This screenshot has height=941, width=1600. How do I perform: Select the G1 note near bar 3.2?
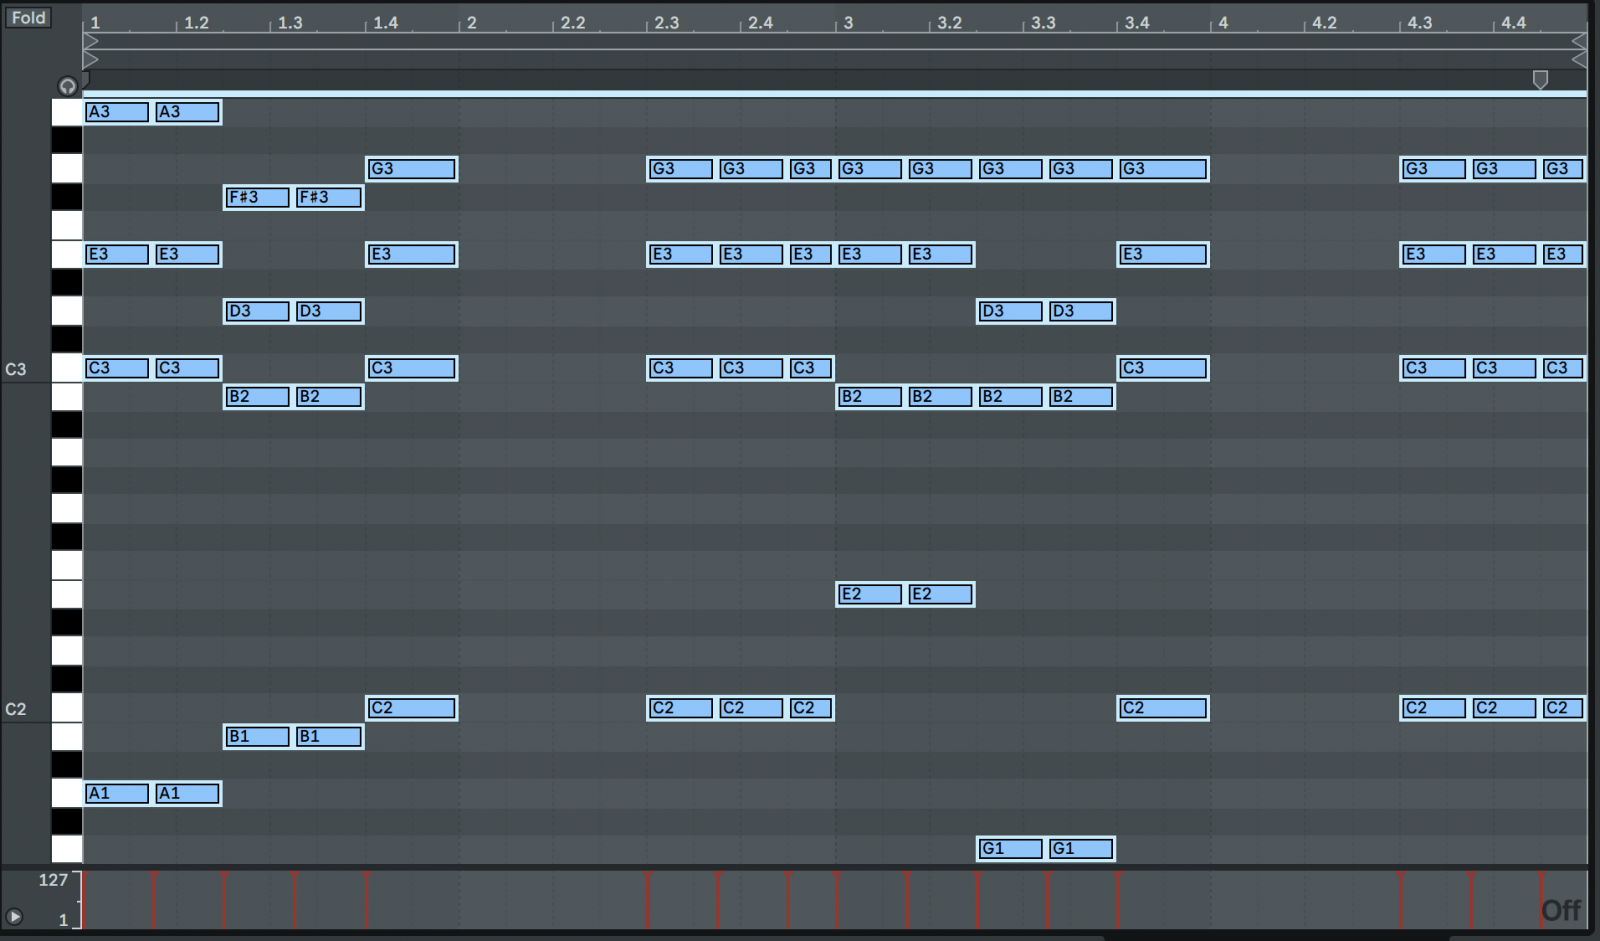point(1010,848)
